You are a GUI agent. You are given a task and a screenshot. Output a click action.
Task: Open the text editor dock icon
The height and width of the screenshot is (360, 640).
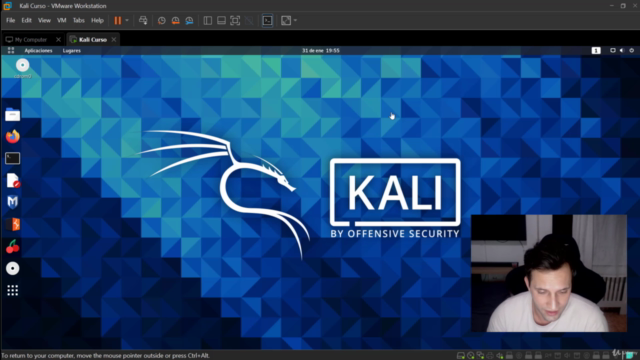13,180
